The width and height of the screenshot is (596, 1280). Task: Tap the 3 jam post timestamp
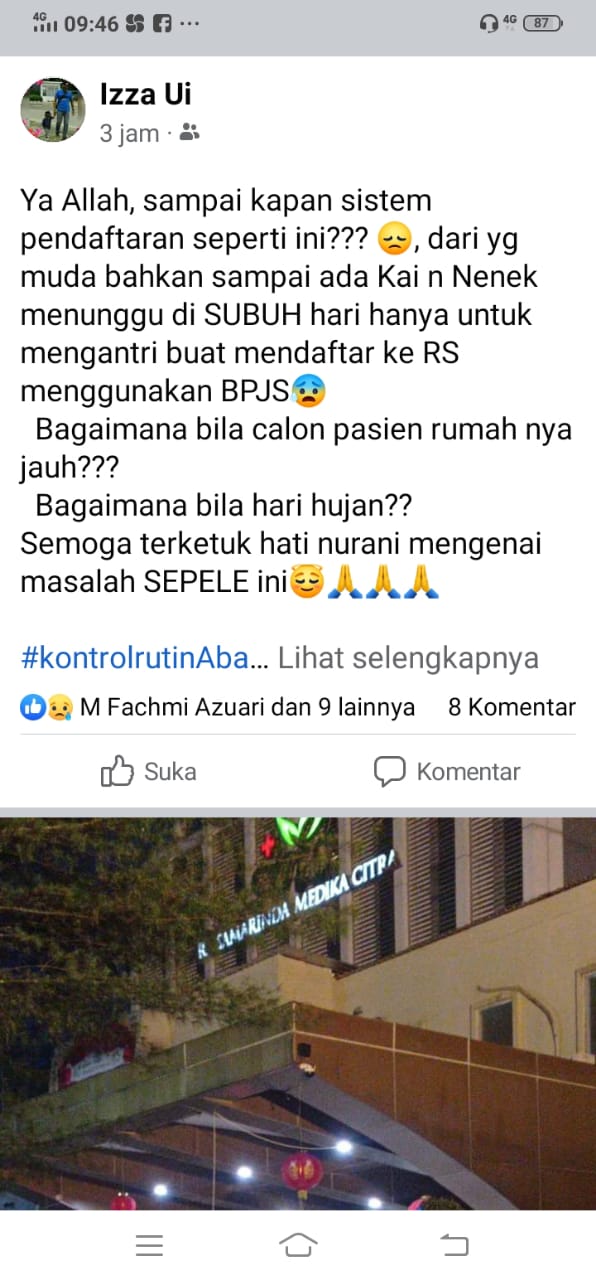(129, 133)
